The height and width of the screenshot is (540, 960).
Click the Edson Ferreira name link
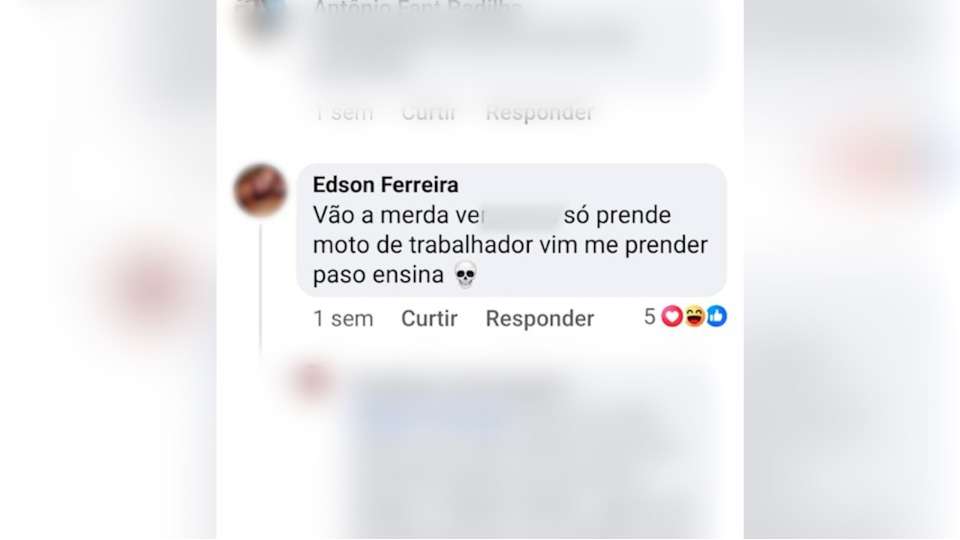pyautogui.click(x=385, y=185)
